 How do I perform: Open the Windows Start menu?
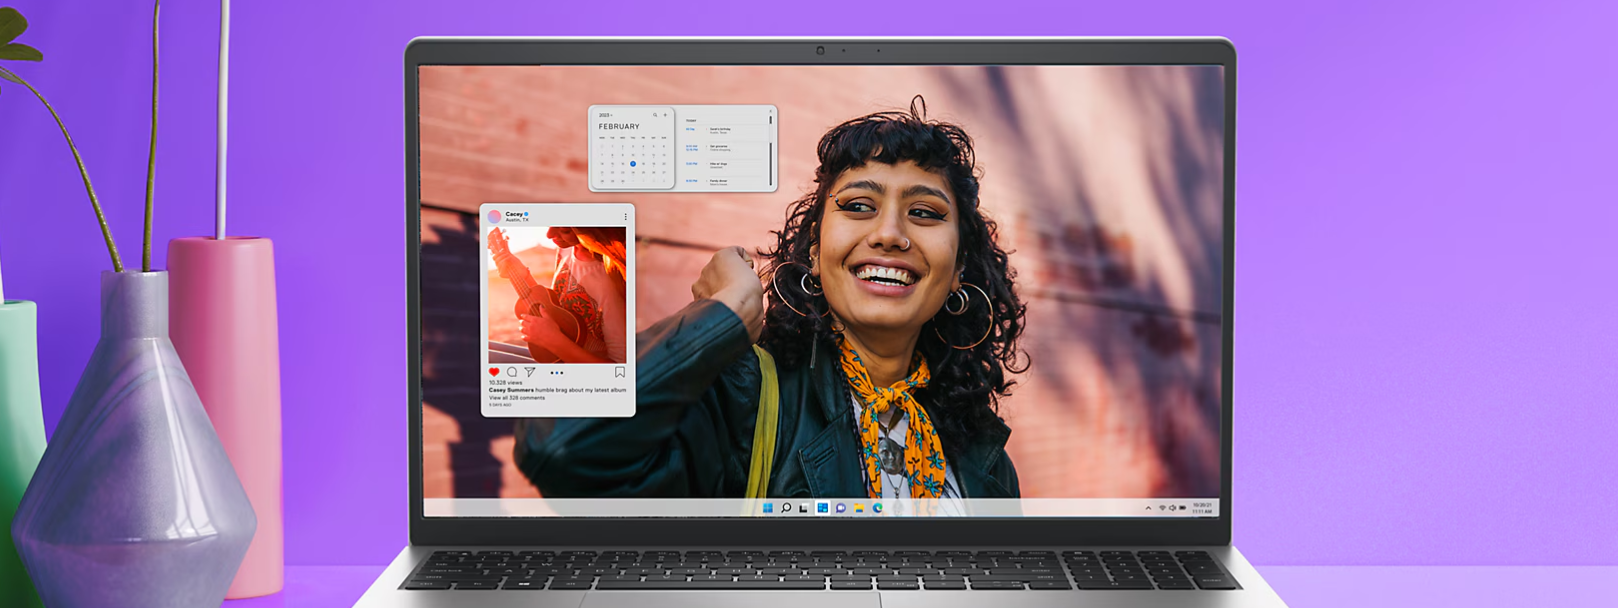(x=768, y=508)
